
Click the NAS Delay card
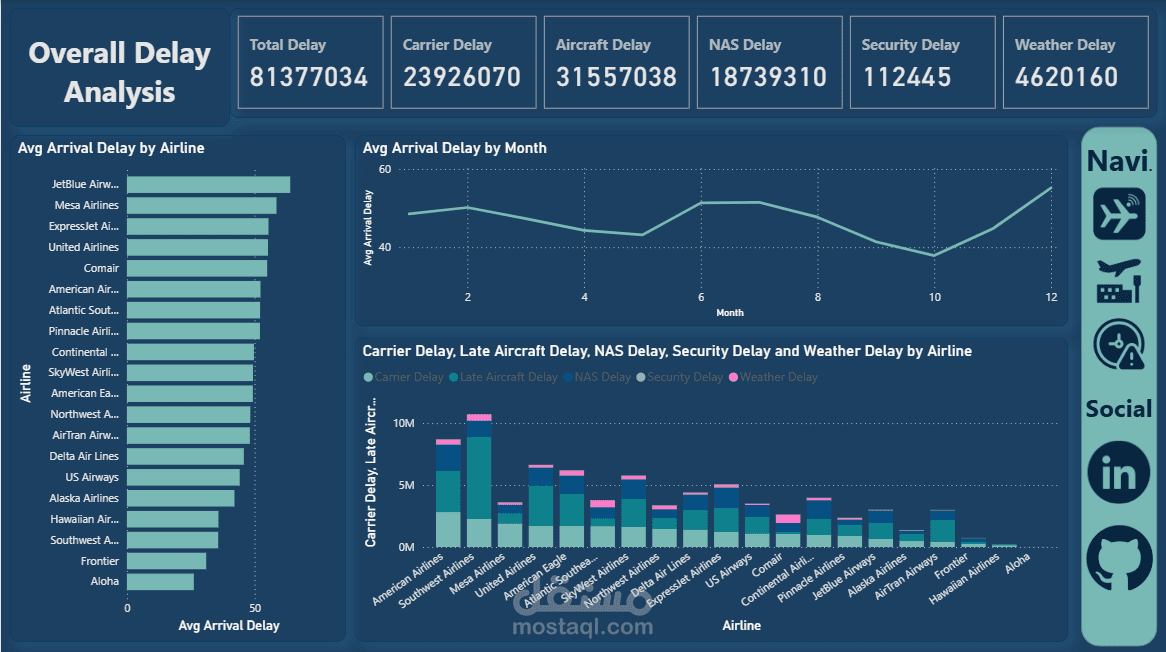click(770, 62)
